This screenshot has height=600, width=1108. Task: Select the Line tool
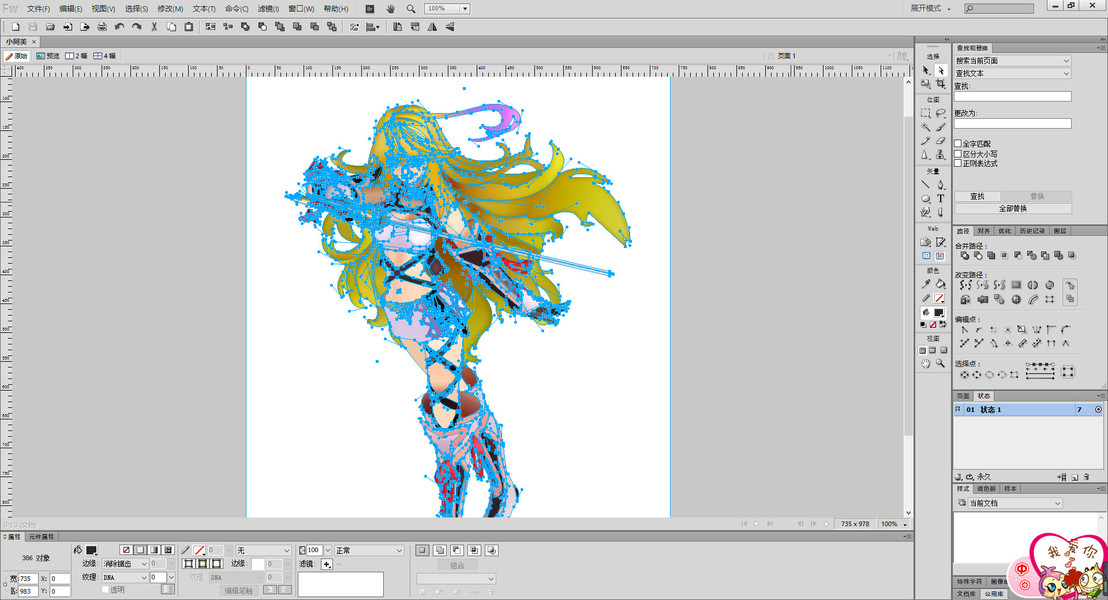pos(926,184)
